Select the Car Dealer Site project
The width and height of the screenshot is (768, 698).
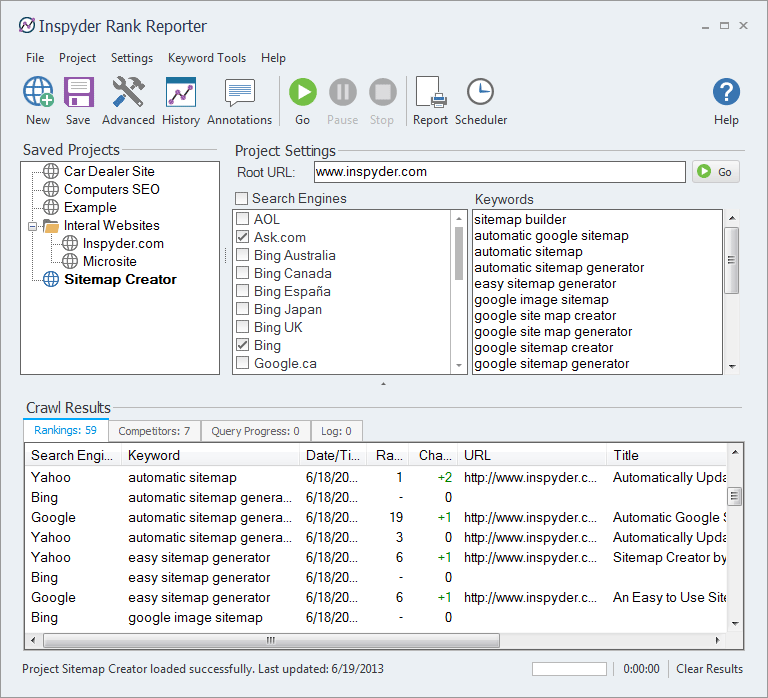(109, 171)
